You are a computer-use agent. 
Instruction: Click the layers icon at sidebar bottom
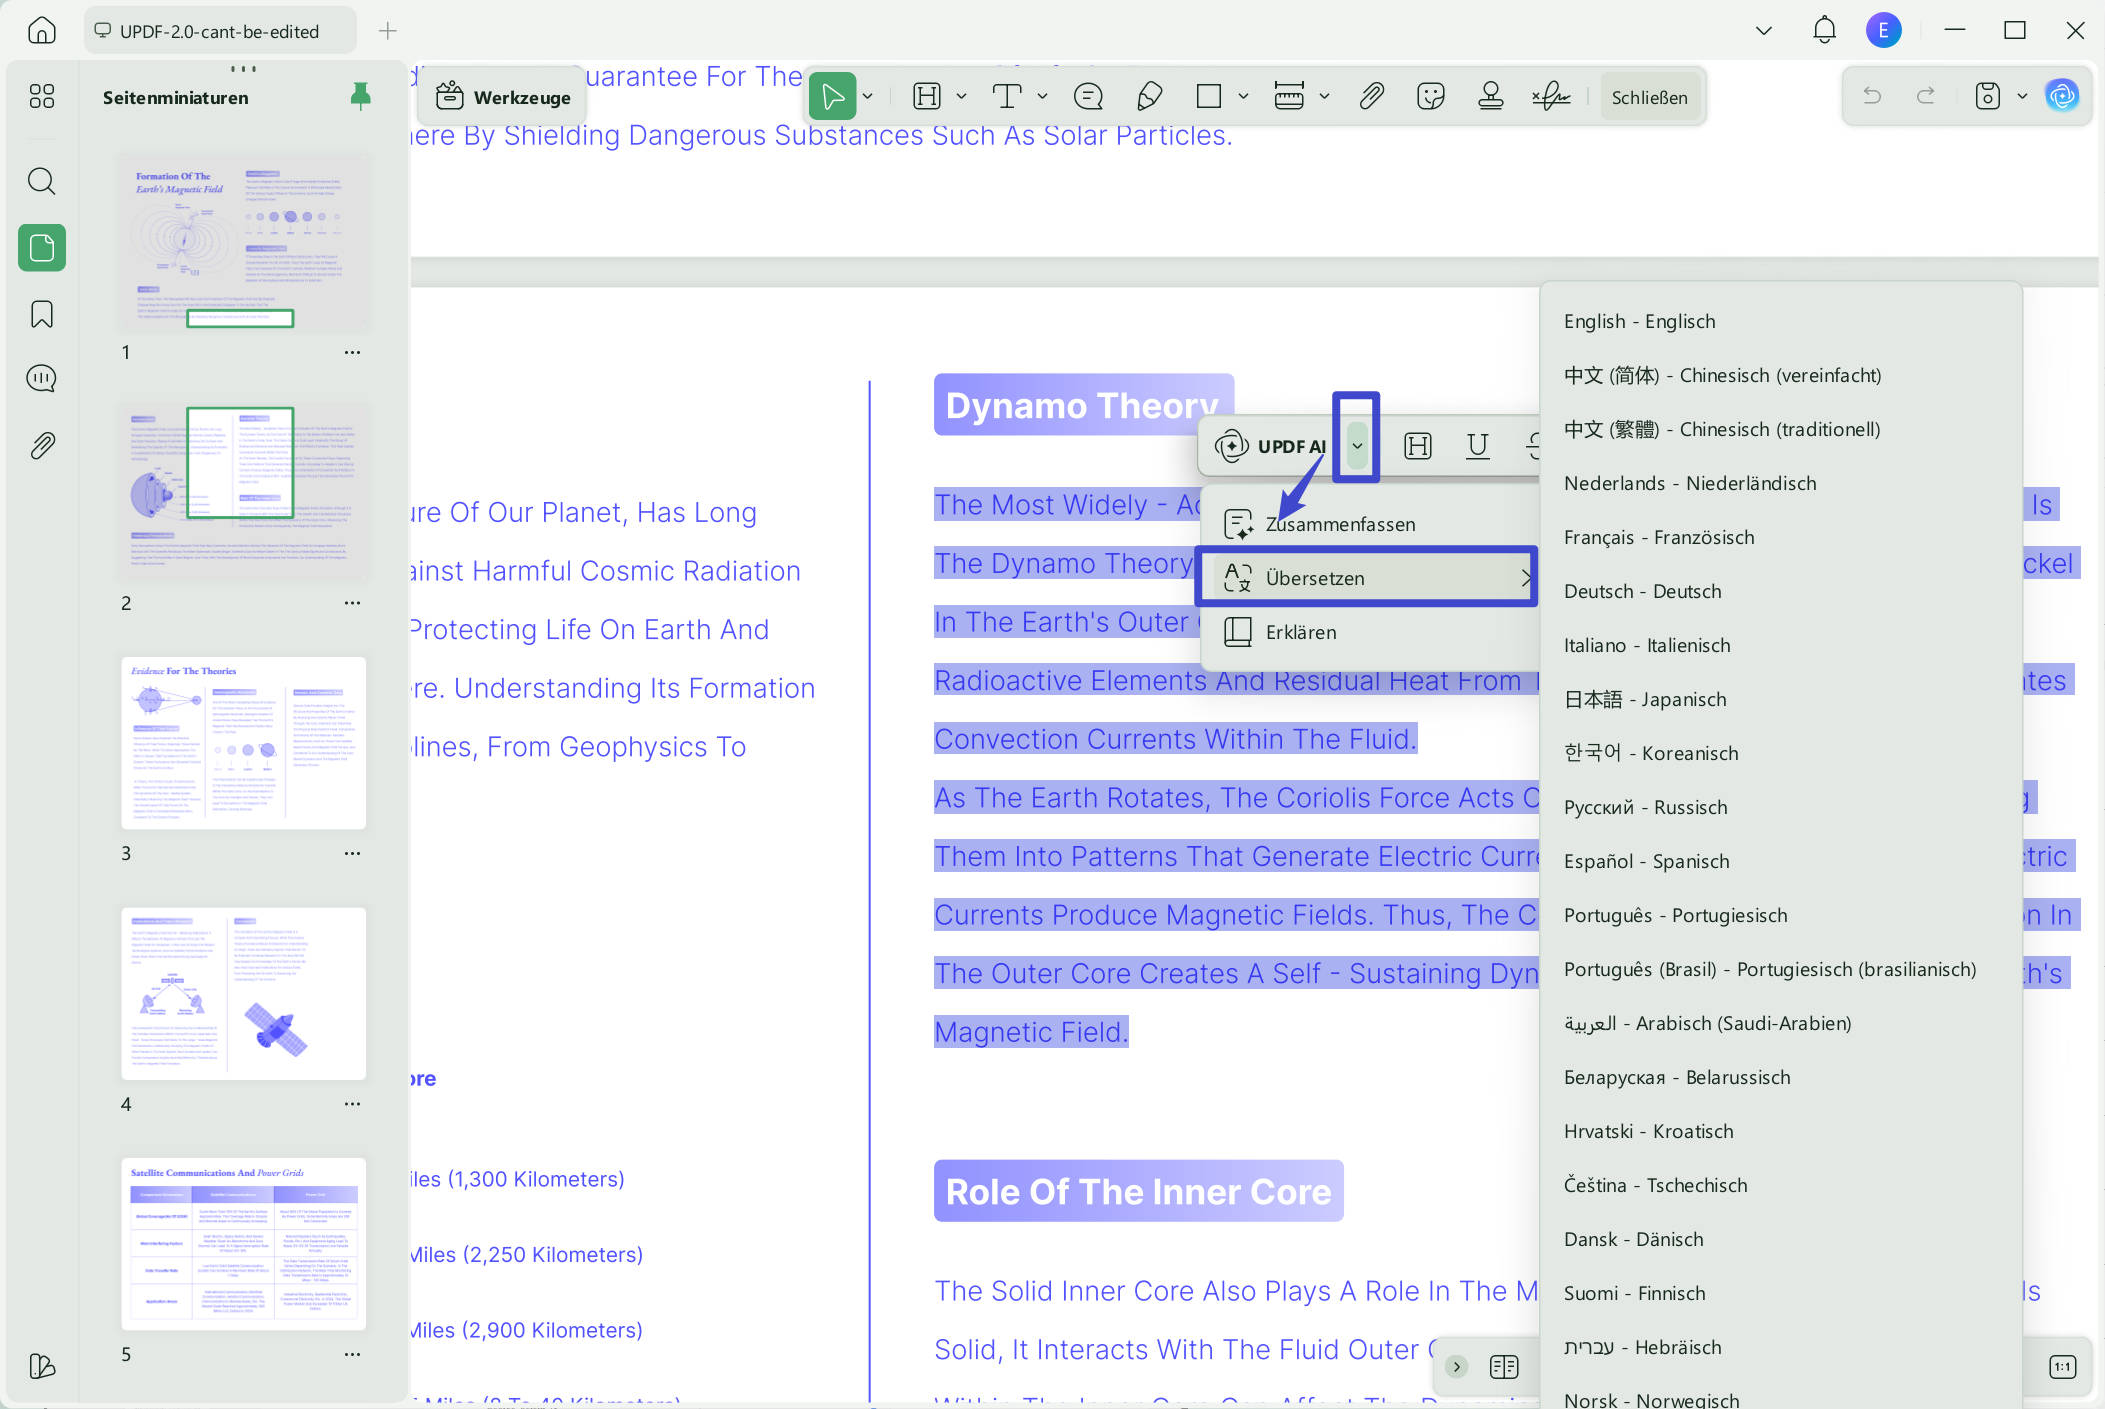[x=41, y=1366]
